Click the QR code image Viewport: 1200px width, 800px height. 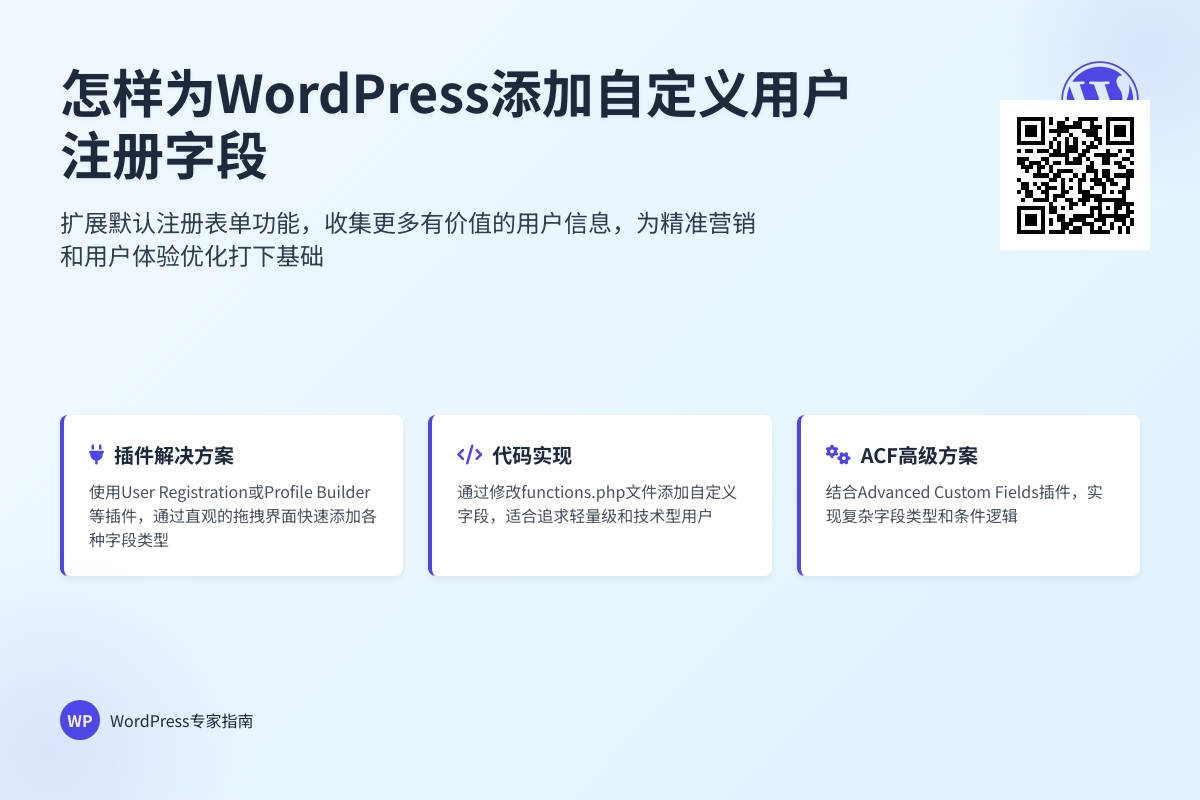[1075, 175]
